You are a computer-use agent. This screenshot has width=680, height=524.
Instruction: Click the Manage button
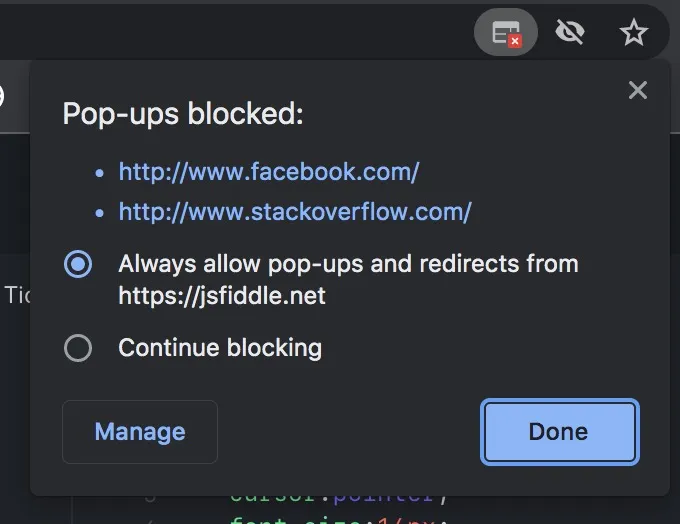pos(140,432)
